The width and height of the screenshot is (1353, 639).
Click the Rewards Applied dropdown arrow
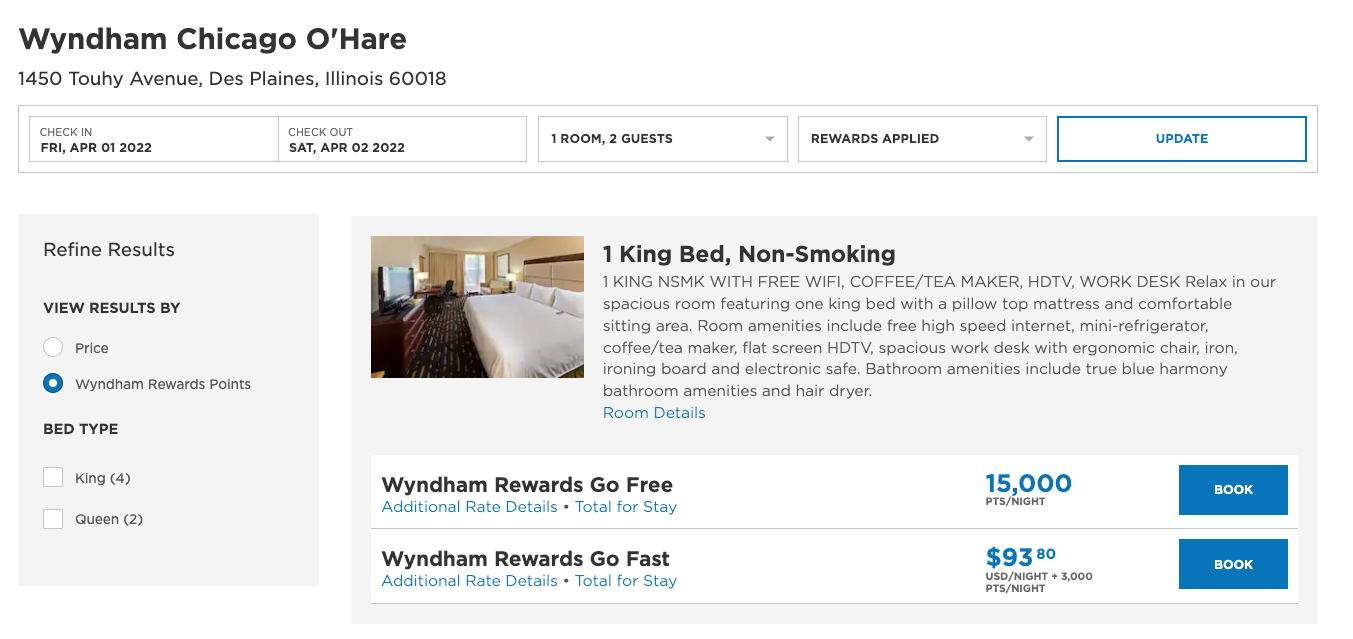(1028, 139)
